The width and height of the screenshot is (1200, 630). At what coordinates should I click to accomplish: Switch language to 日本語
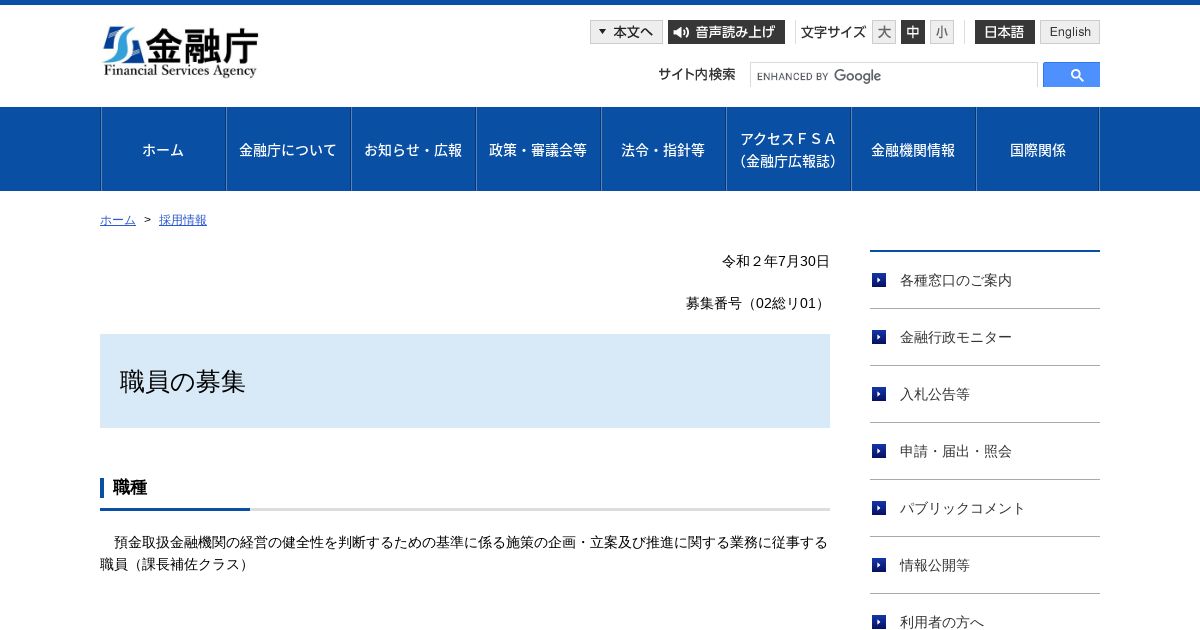pos(1005,32)
